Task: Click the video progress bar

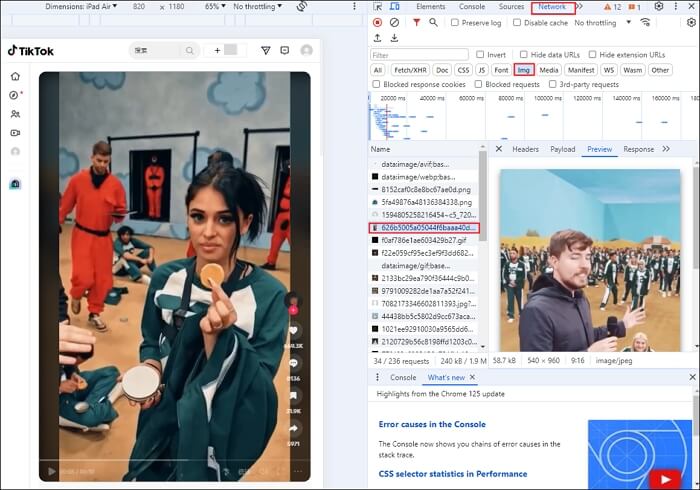Action: tap(175, 460)
